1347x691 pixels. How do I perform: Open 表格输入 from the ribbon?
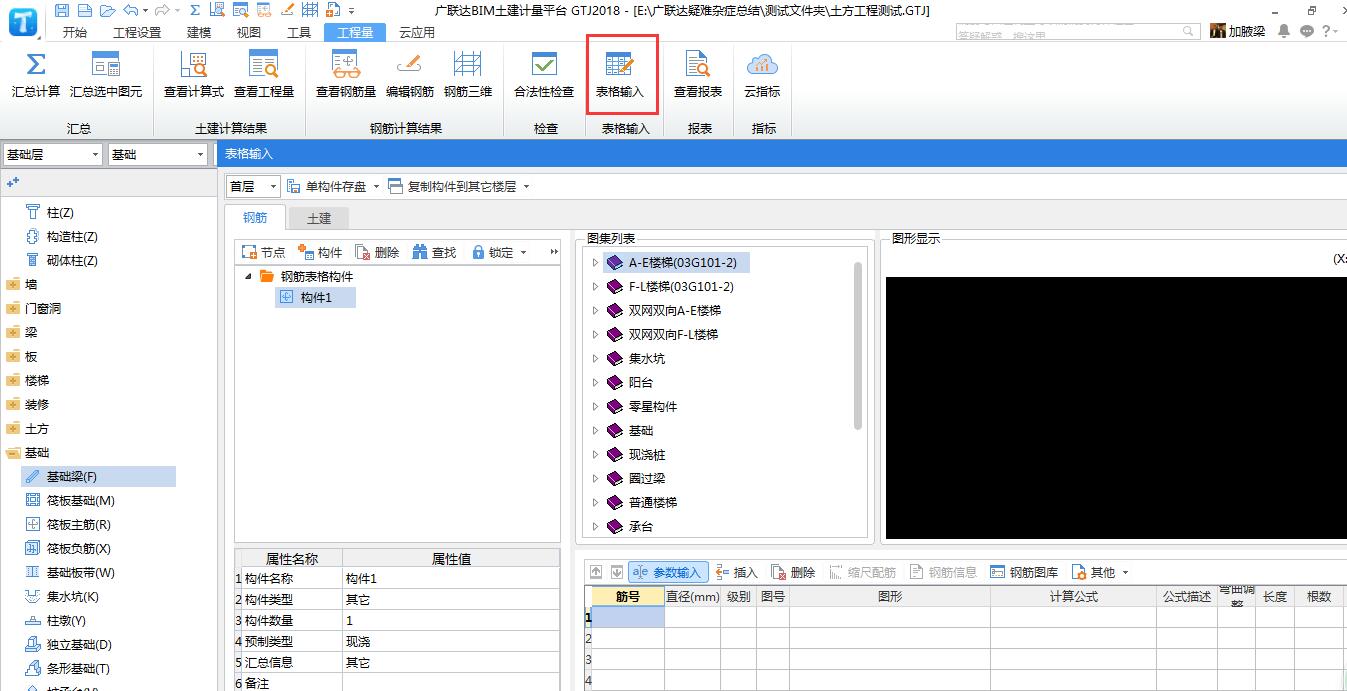pyautogui.click(x=620, y=75)
